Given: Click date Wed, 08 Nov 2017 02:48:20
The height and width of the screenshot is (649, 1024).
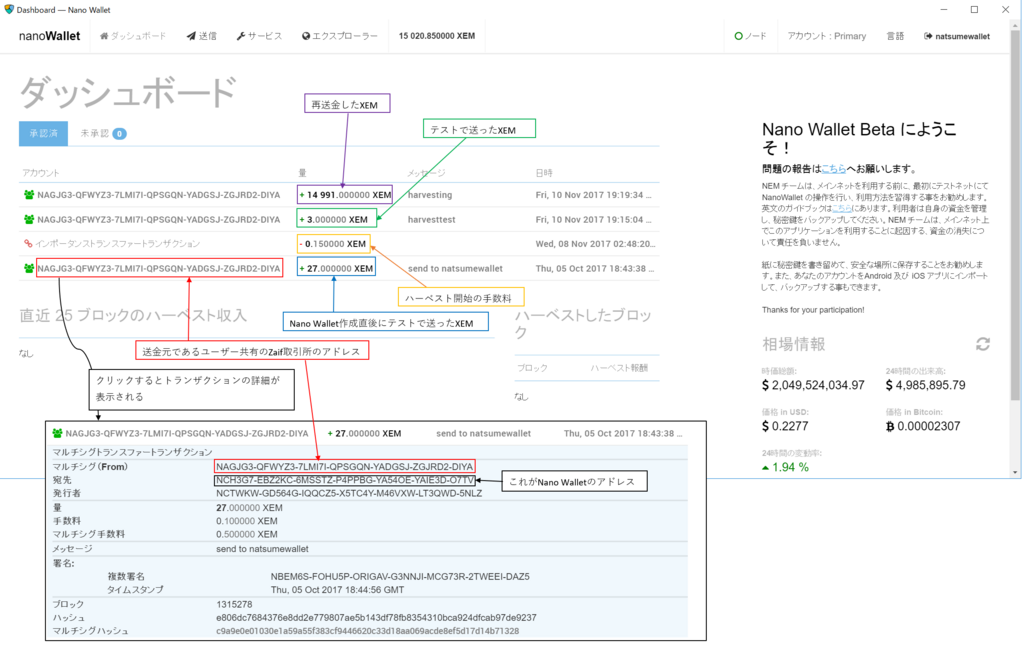Looking at the screenshot, I should [595, 244].
